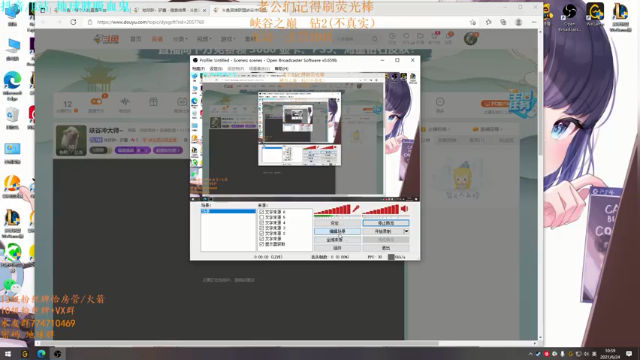This screenshot has height=360, width=640.
Task: Open the Douyu search magnifier icon
Action: click(374, 39)
